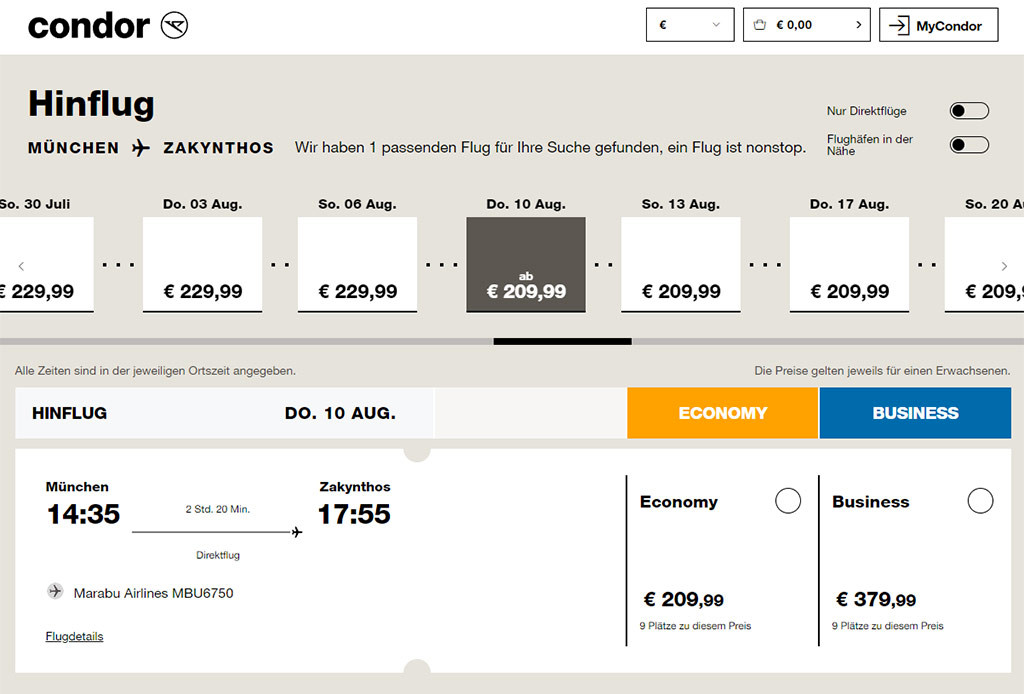The height and width of the screenshot is (694, 1024).
Task: Select the Business fare radio button
Action: click(980, 501)
